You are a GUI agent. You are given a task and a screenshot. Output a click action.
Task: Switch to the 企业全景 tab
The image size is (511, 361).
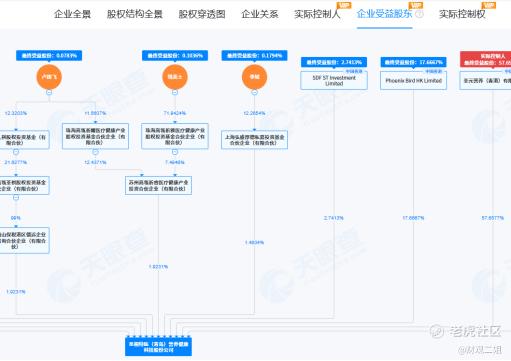coord(72,14)
